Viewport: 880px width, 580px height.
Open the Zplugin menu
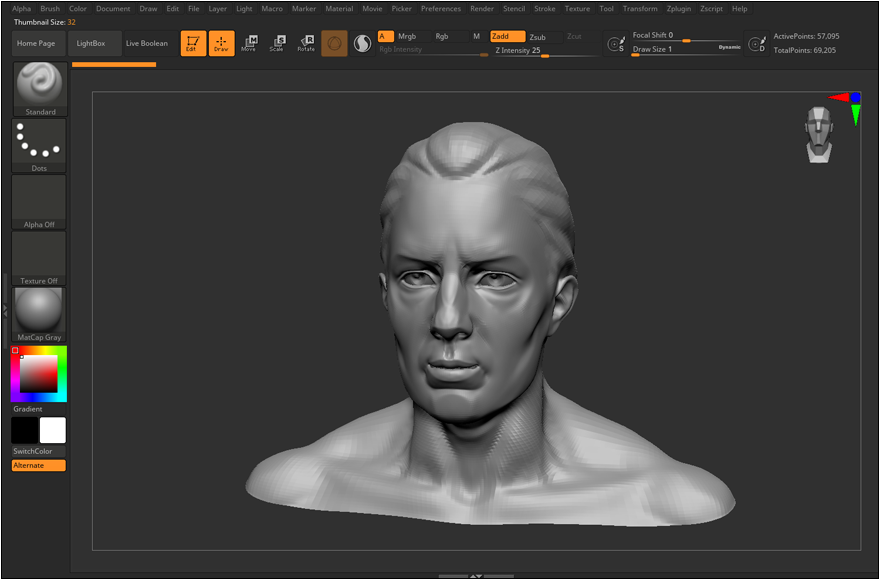point(677,9)
